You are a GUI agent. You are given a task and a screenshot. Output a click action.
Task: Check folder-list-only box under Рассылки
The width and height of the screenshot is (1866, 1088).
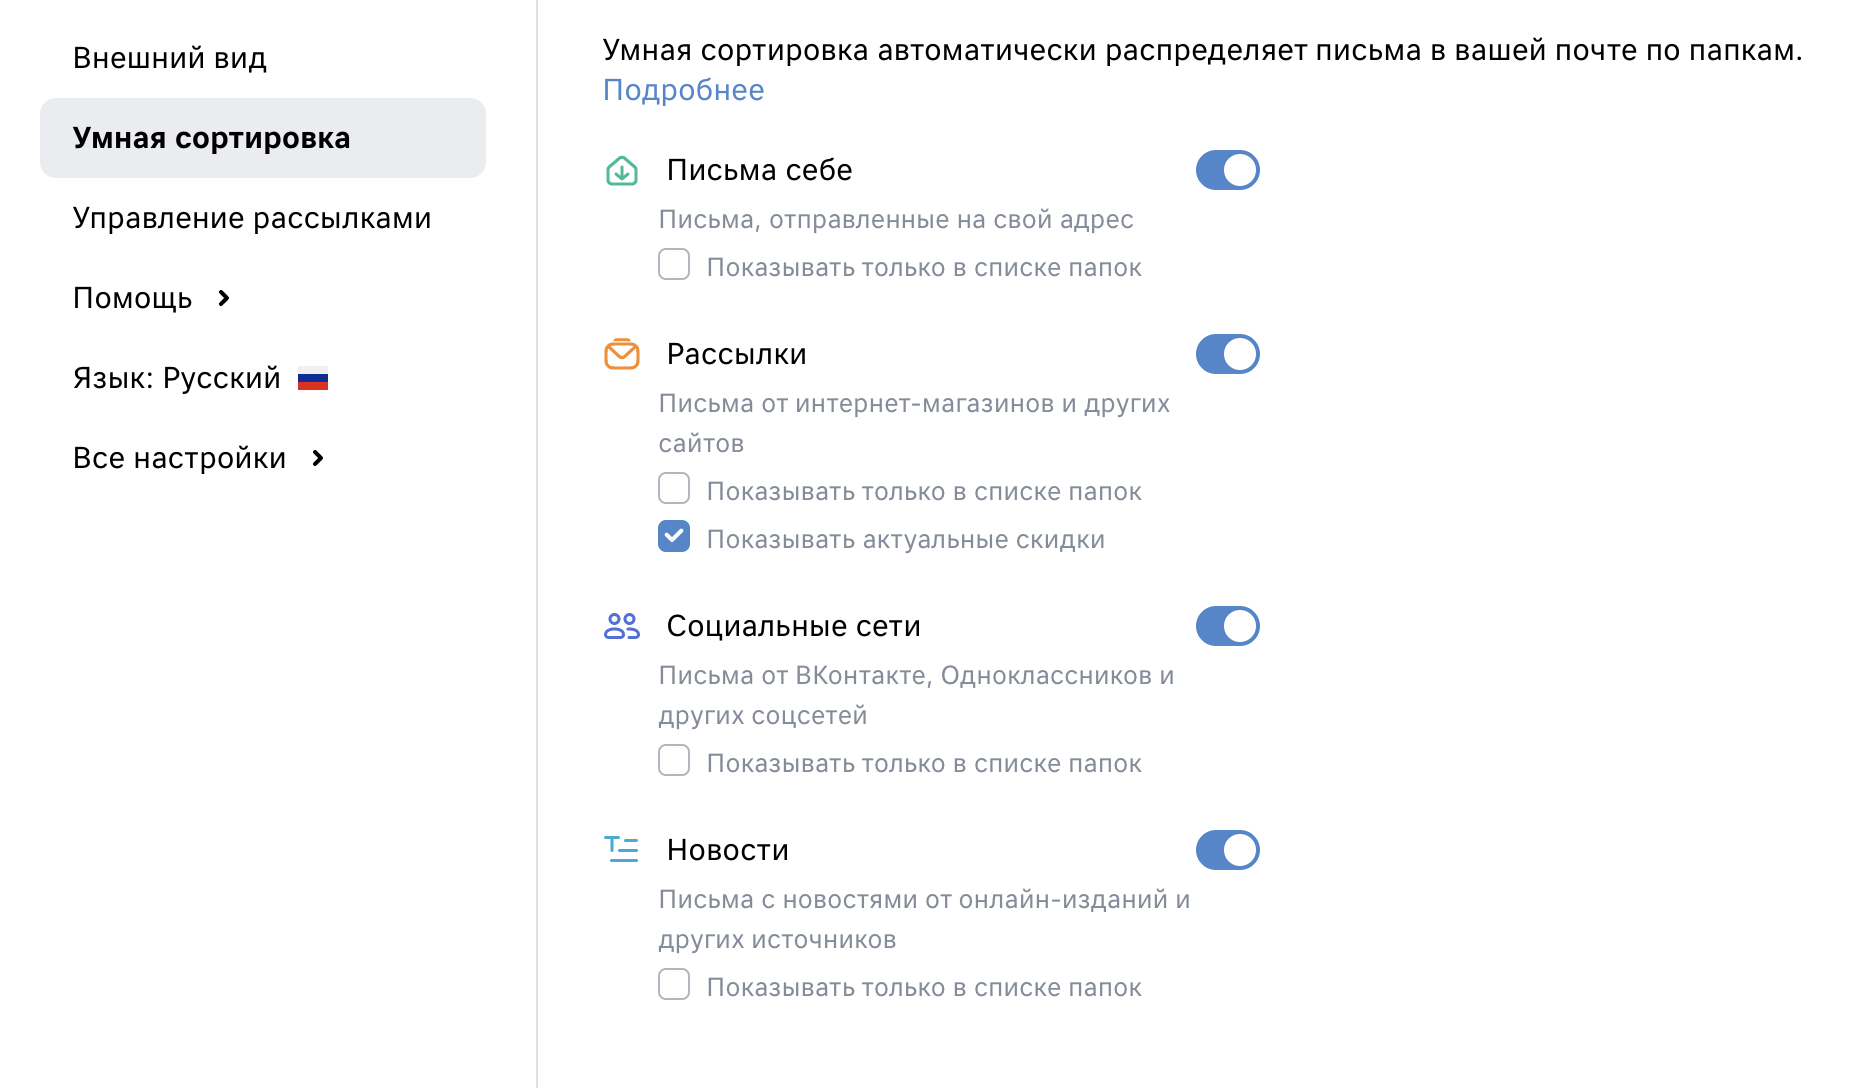(x=674, y=488)
